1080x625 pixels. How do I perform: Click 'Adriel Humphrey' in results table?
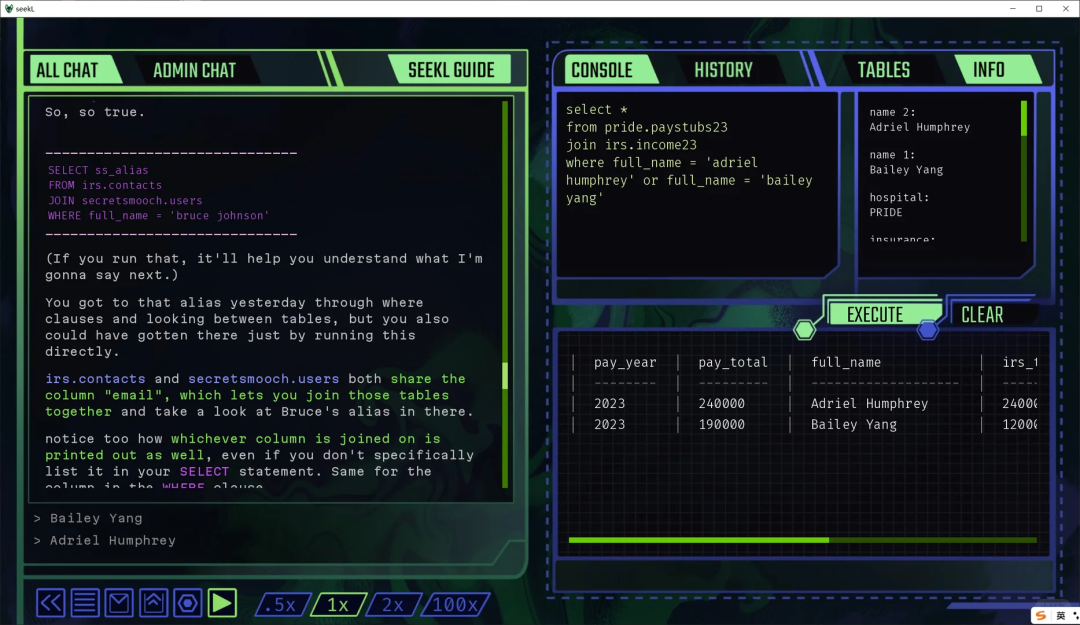click(869, 404)
